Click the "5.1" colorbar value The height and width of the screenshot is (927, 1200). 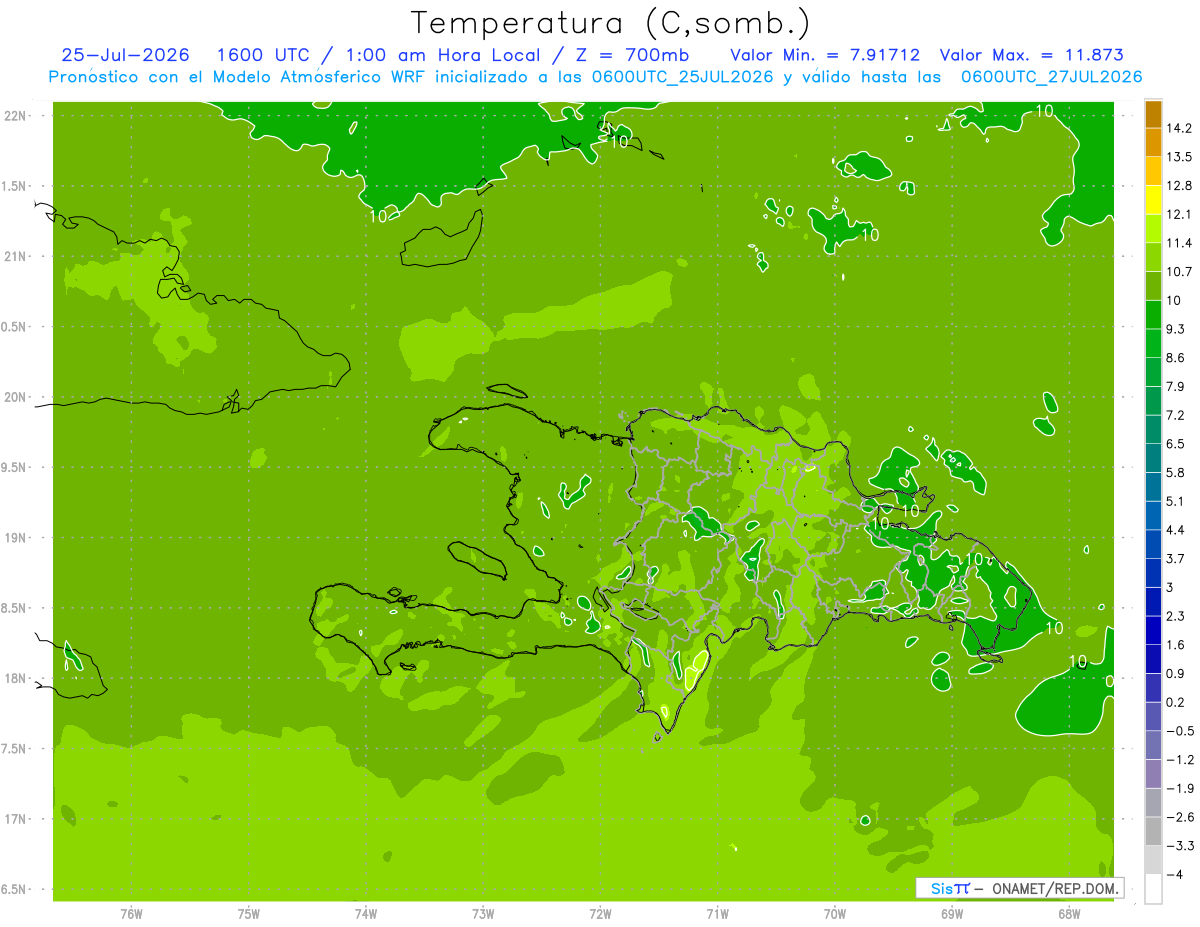click(1176, 501)
